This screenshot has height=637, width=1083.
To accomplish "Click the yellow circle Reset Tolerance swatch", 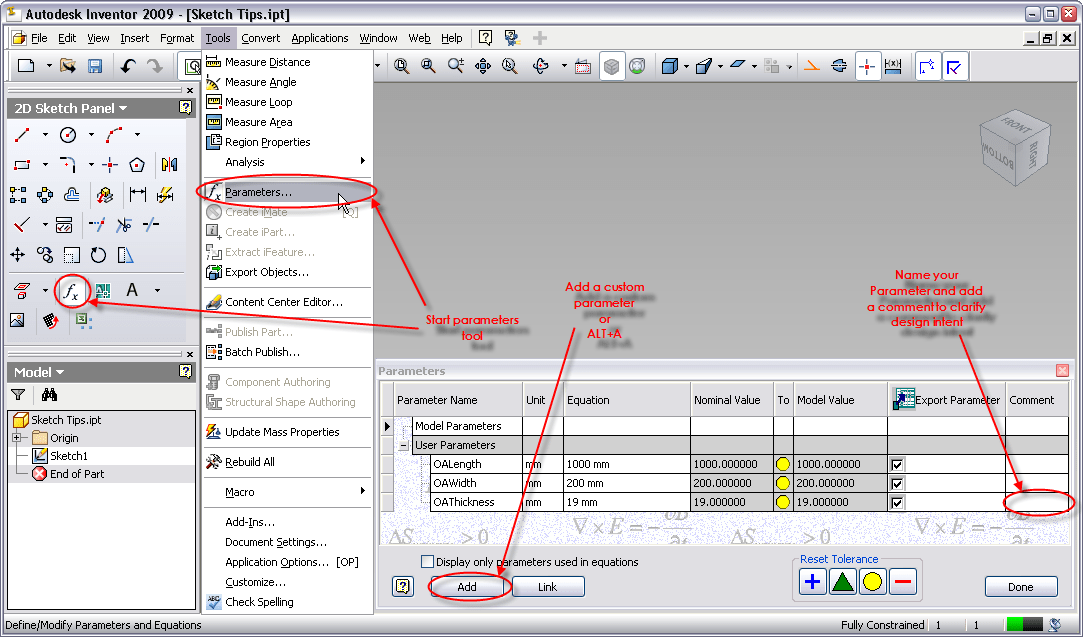I will coord(872,580).
